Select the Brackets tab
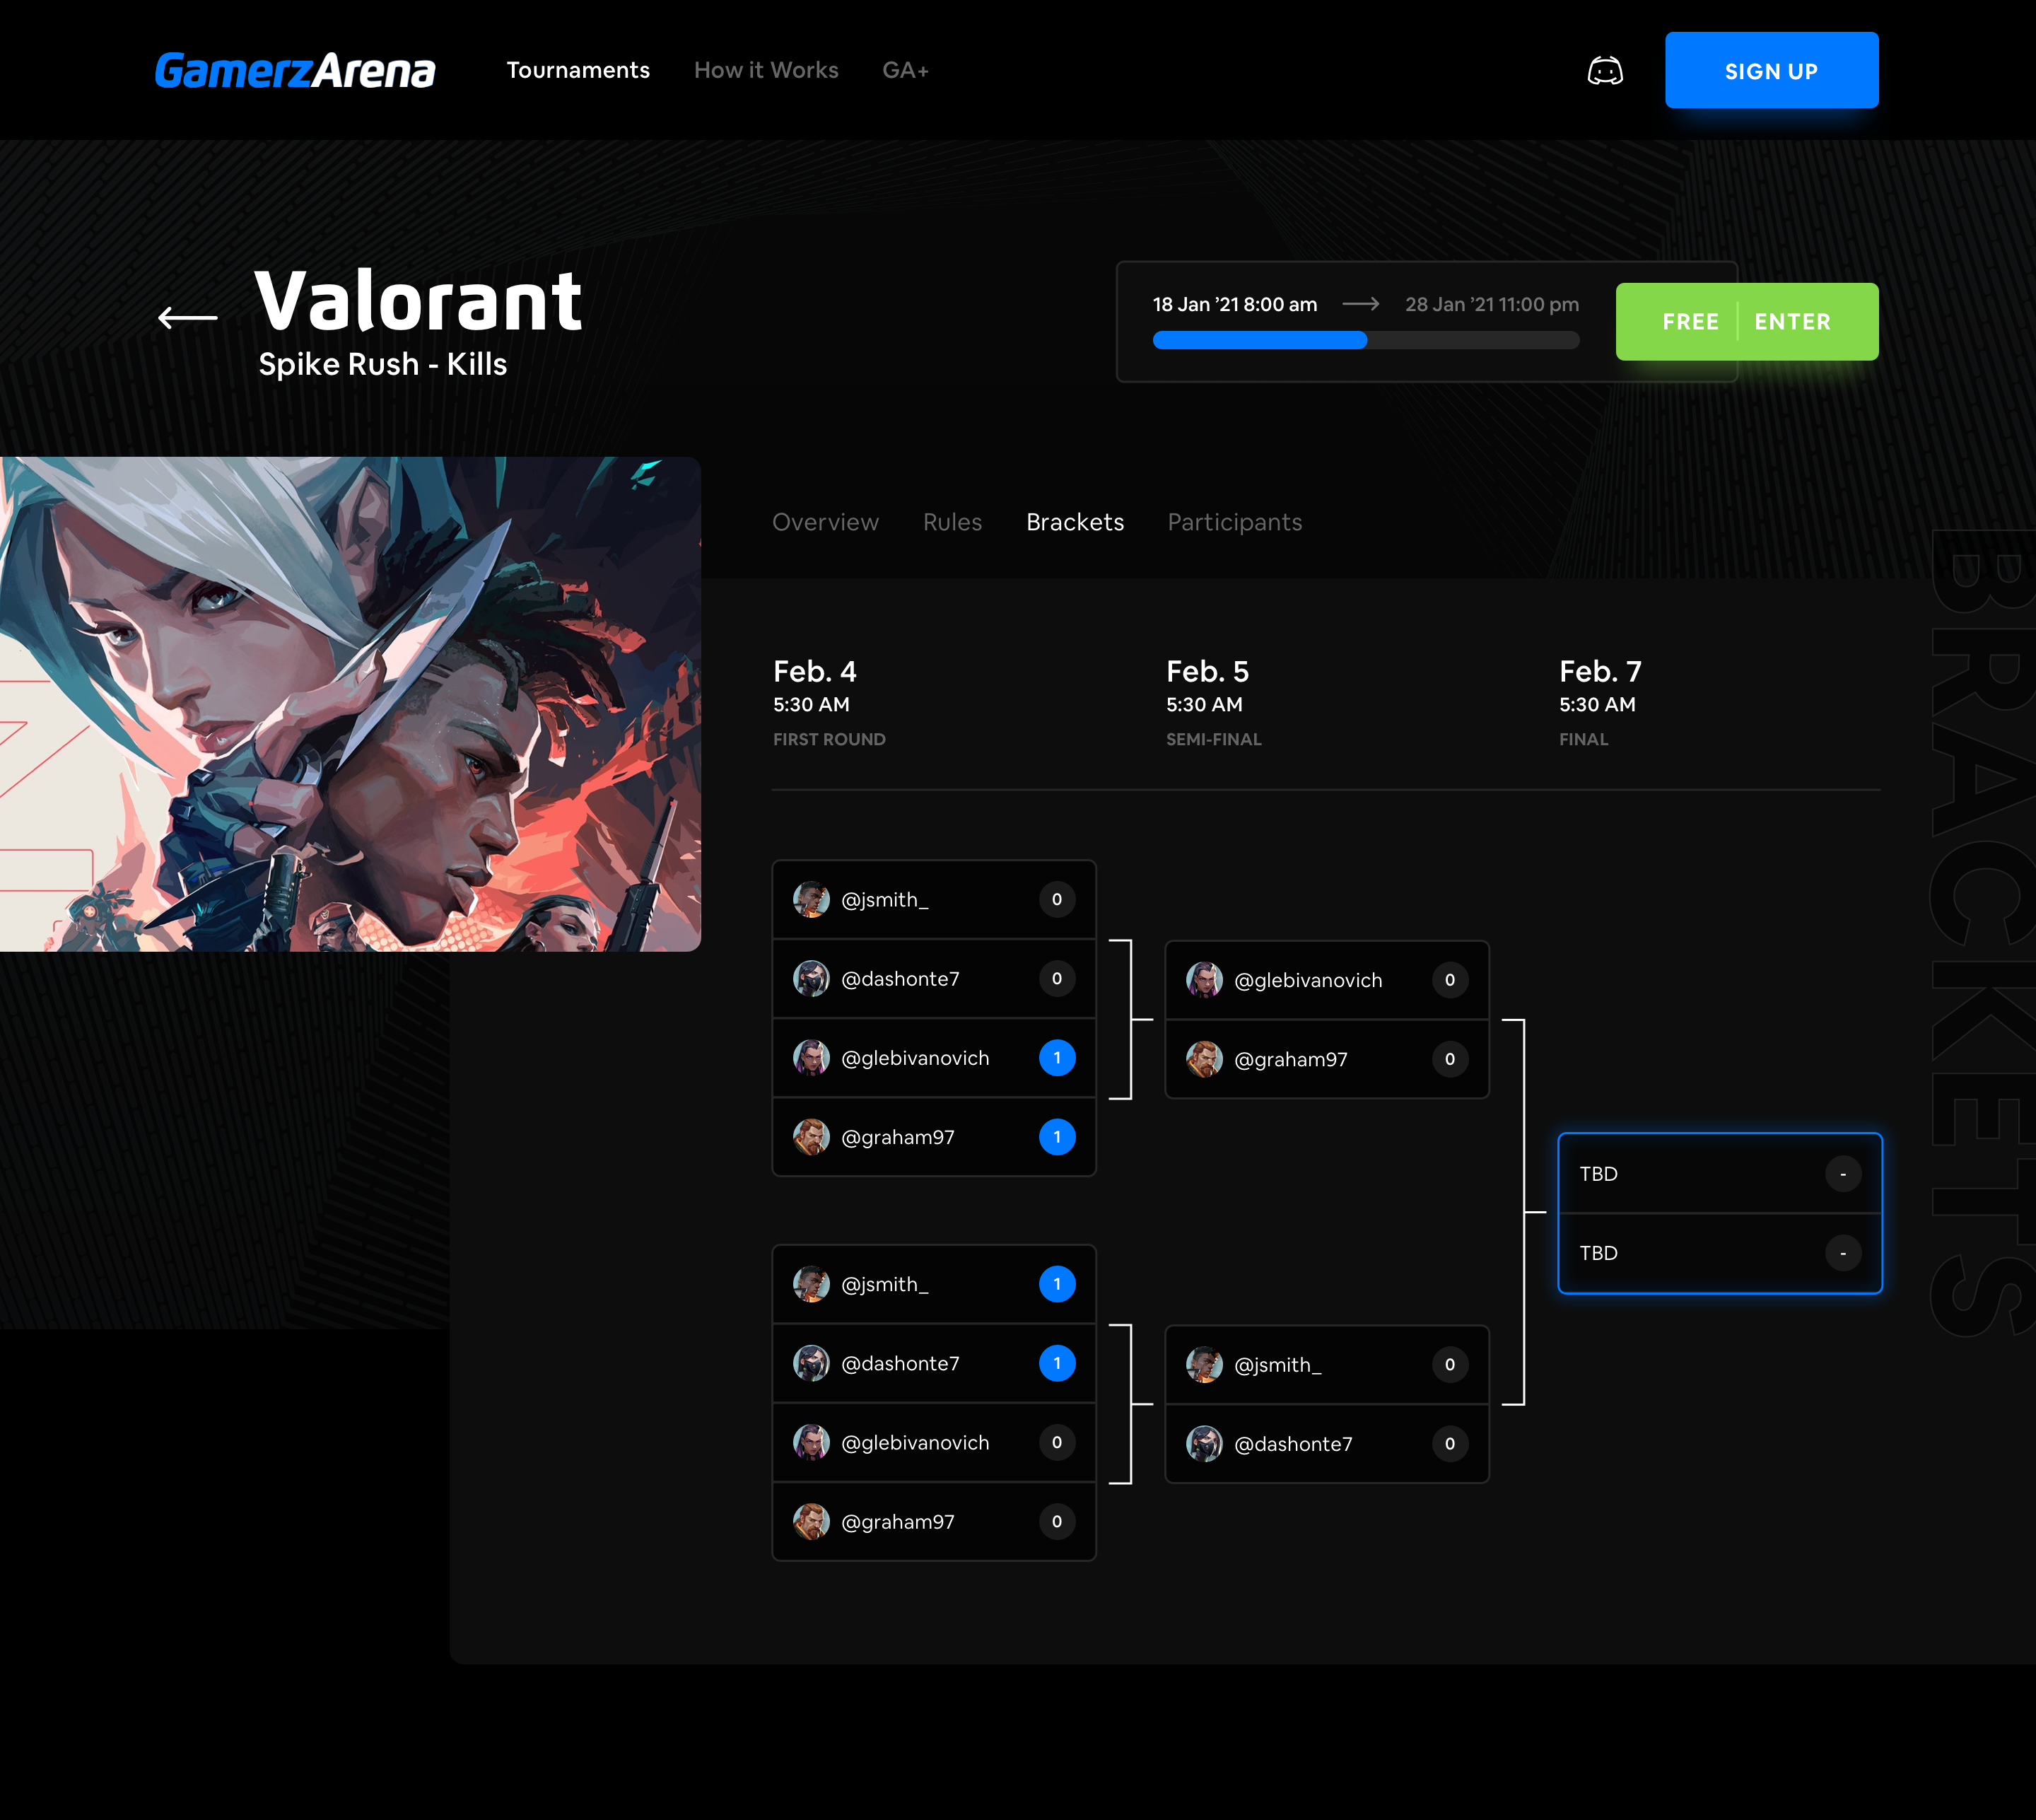Viewport: 2036px width, 1820px height. [x=1075, y=522]
